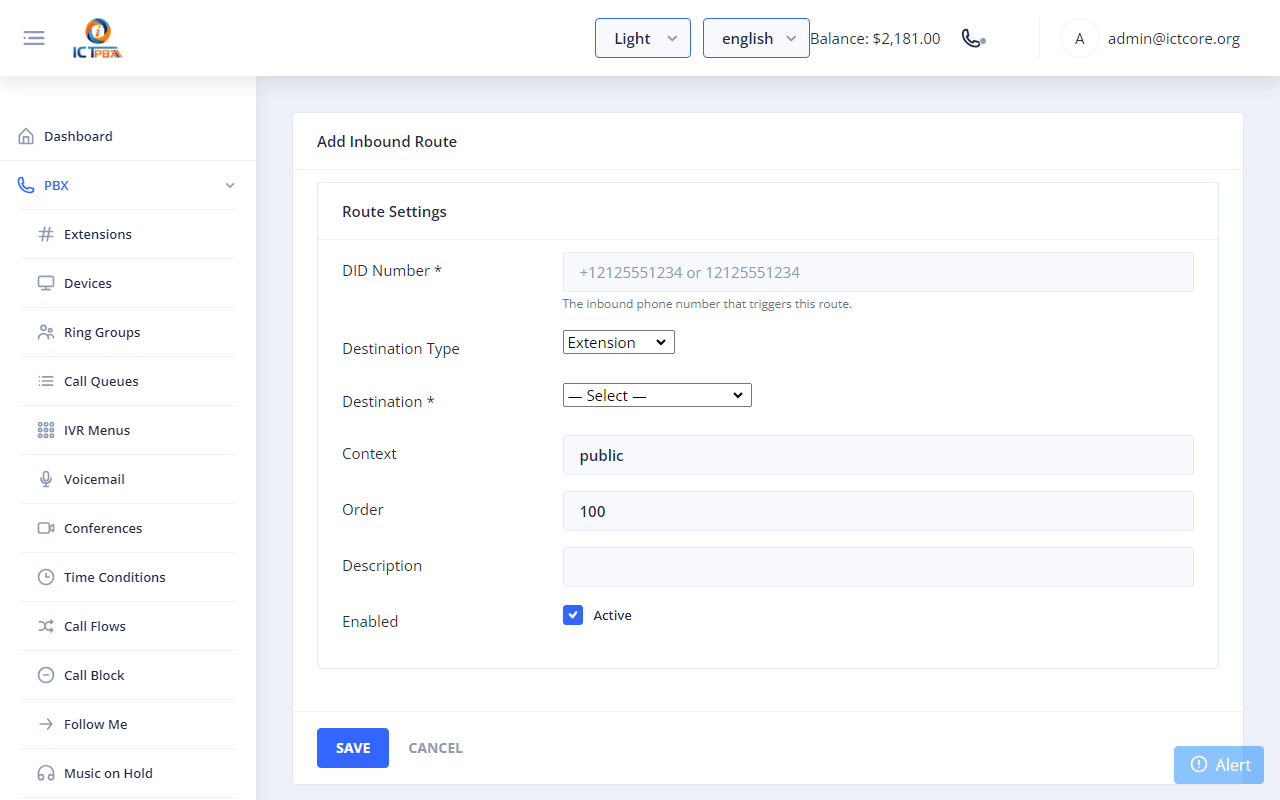
Task: Open Call Flows in sidebar
Action: point(128,626)
